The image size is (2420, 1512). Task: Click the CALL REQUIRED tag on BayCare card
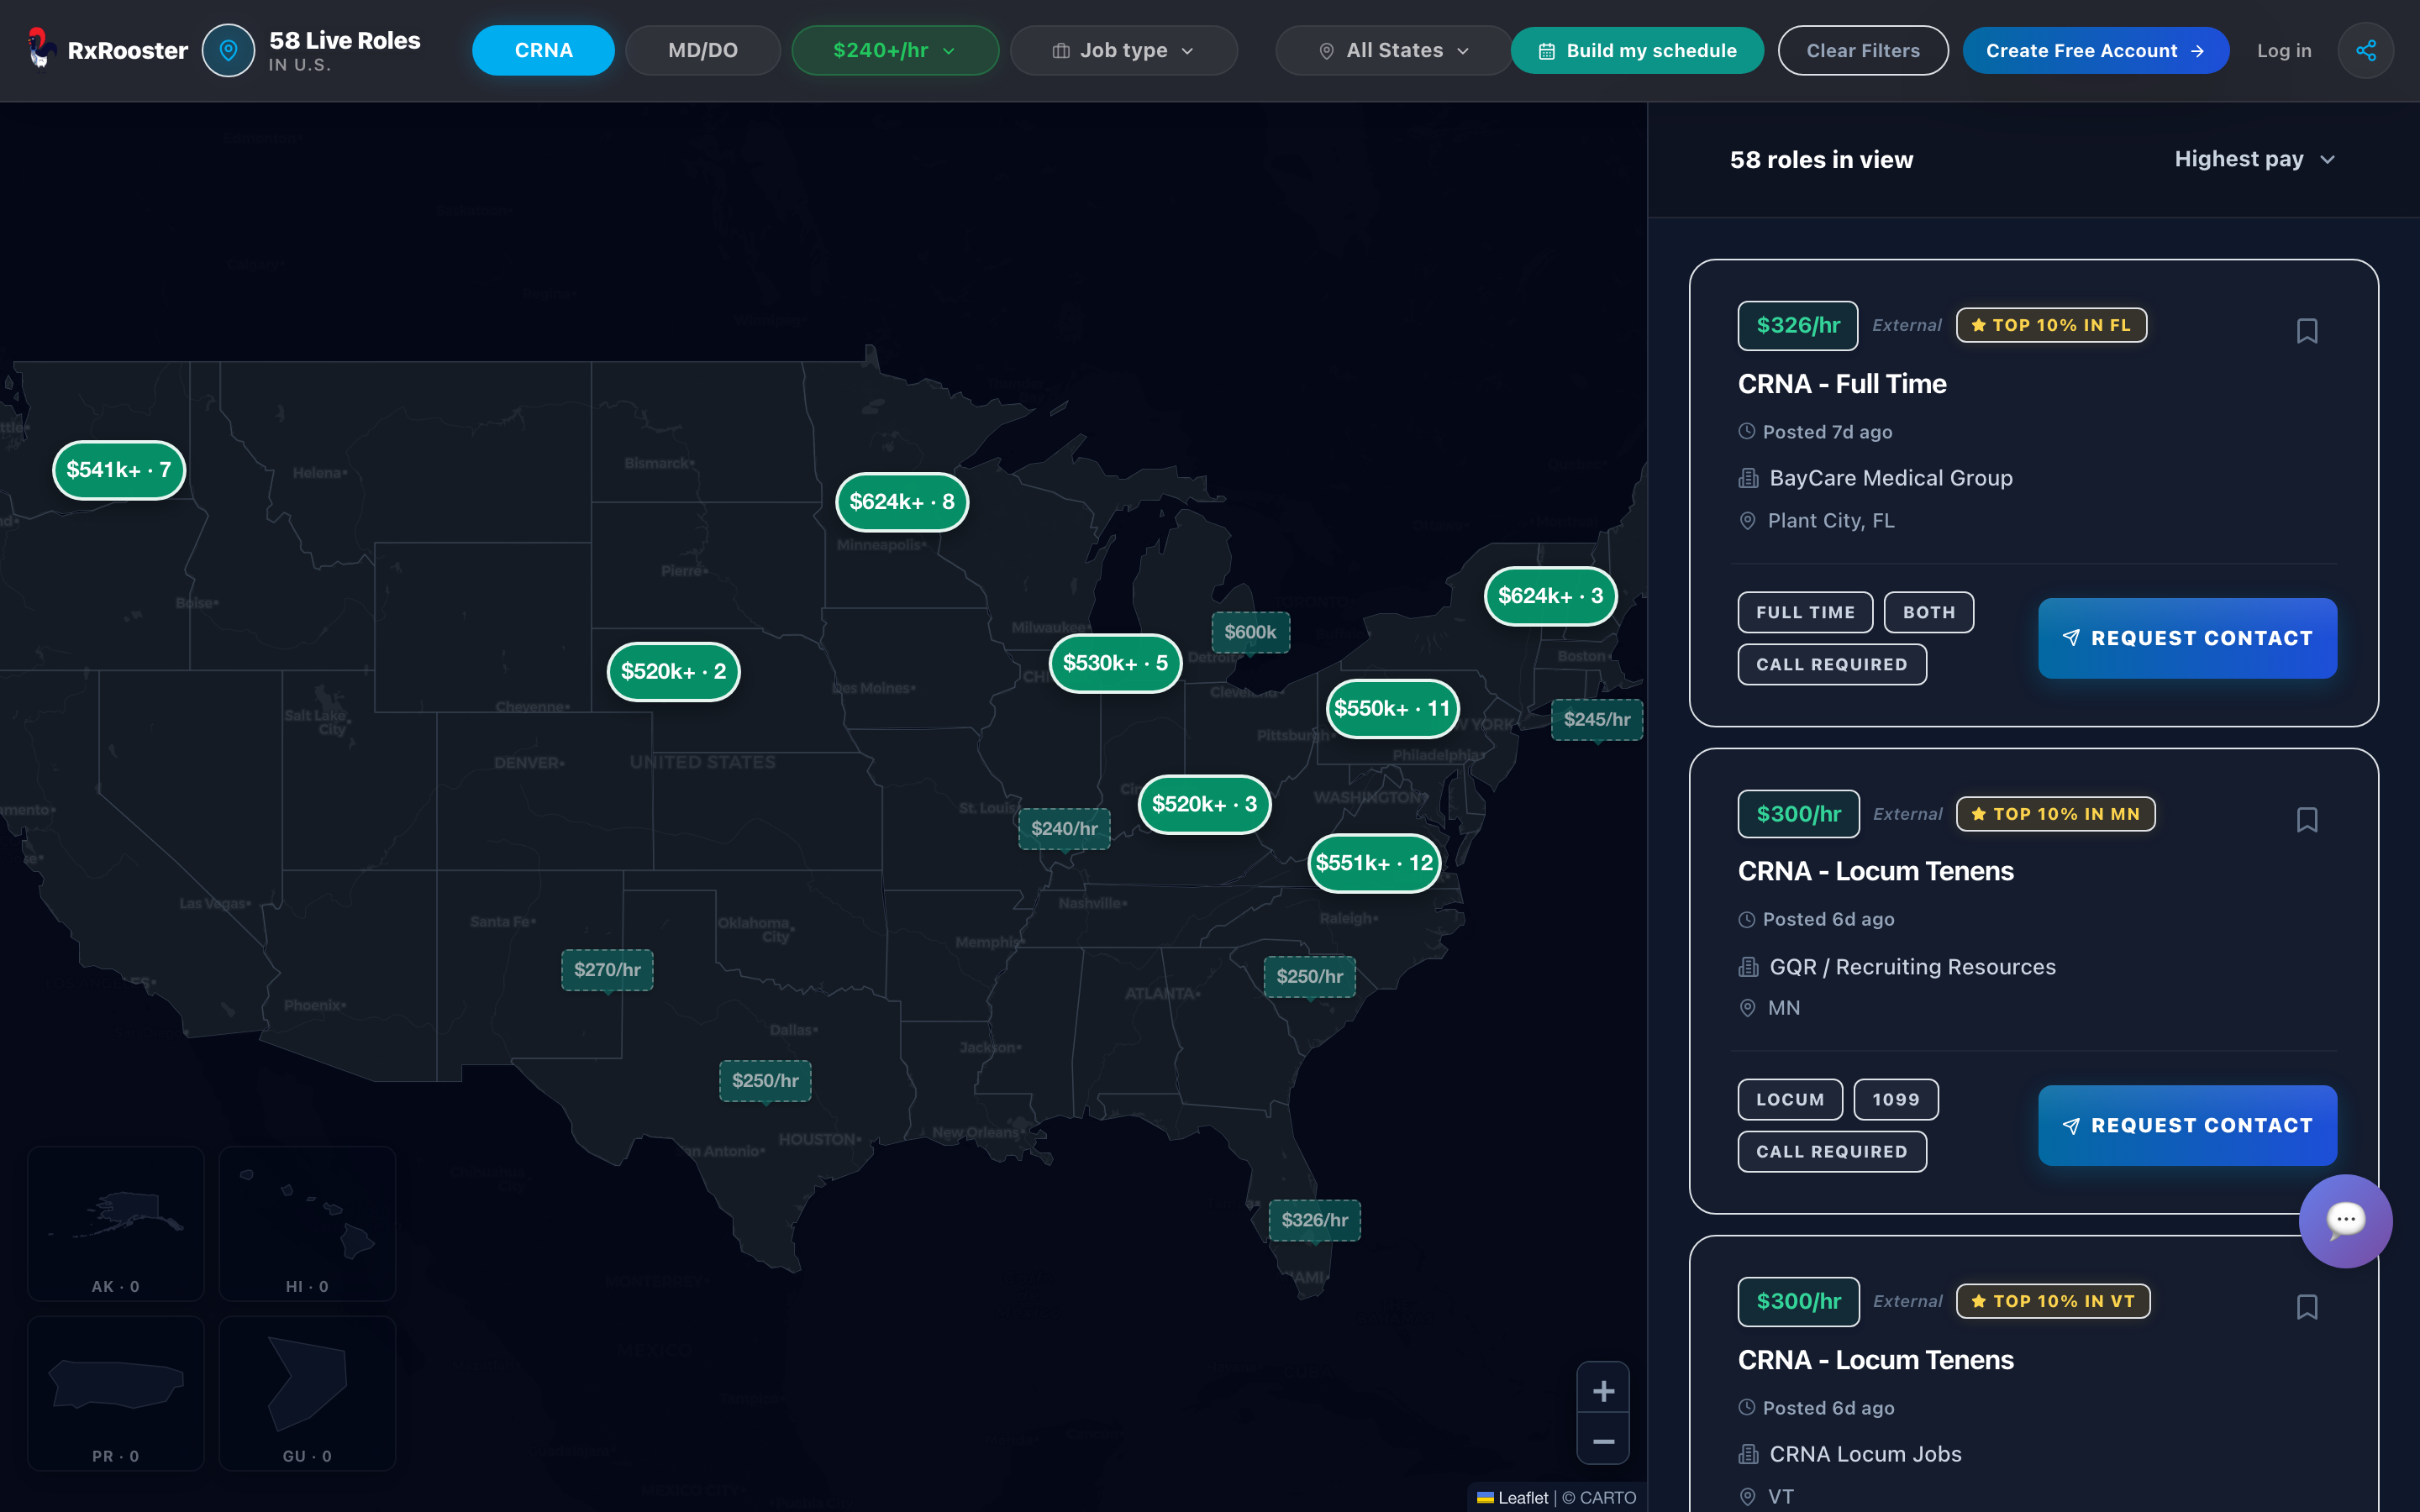point(1832,664)
